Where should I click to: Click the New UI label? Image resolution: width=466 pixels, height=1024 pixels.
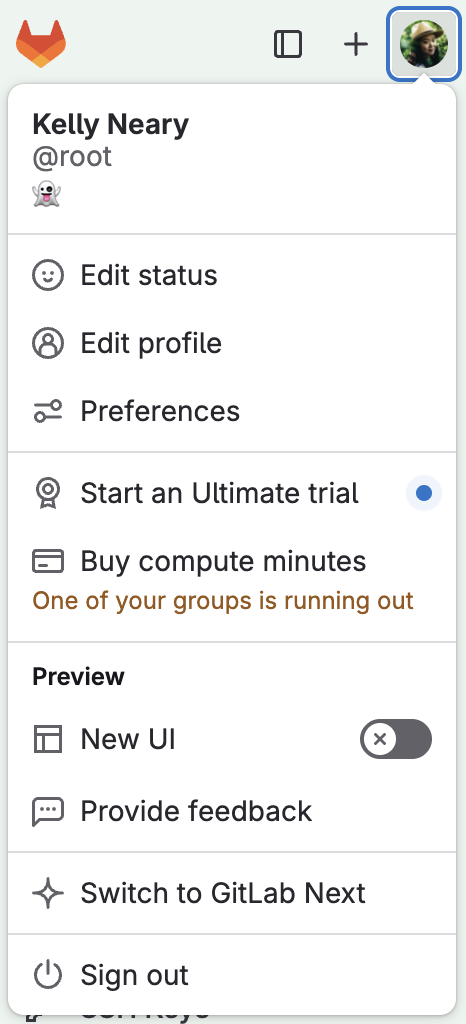[x=128, y=739]
